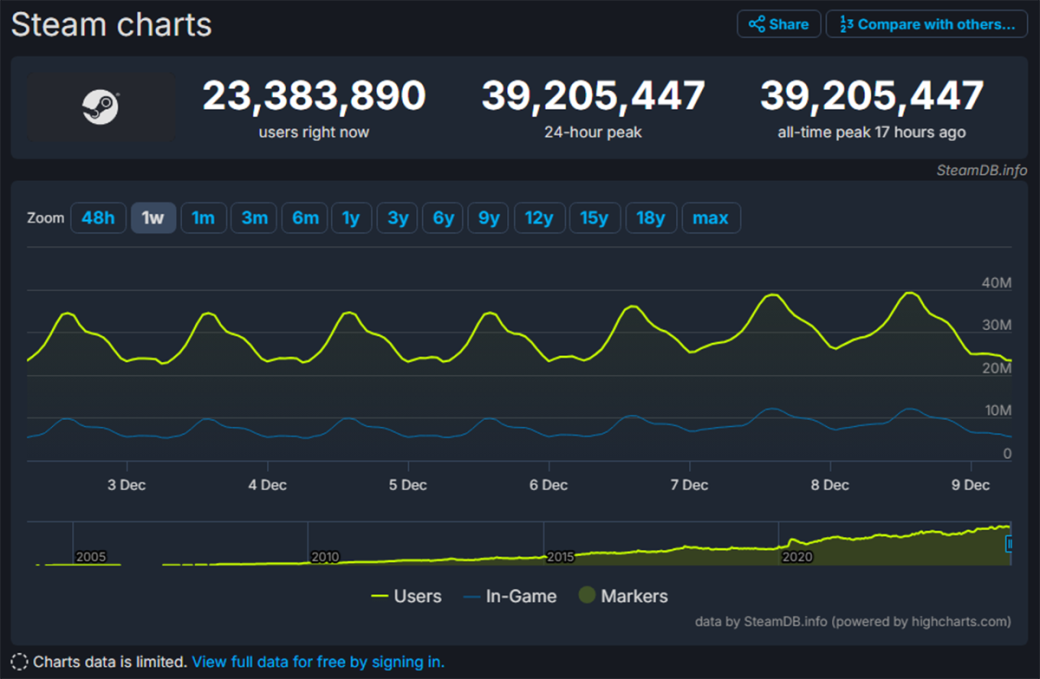Click the 30M y-axis label
The width and height of the screenshot is (1040, 679).
click(x=996, y=325)
